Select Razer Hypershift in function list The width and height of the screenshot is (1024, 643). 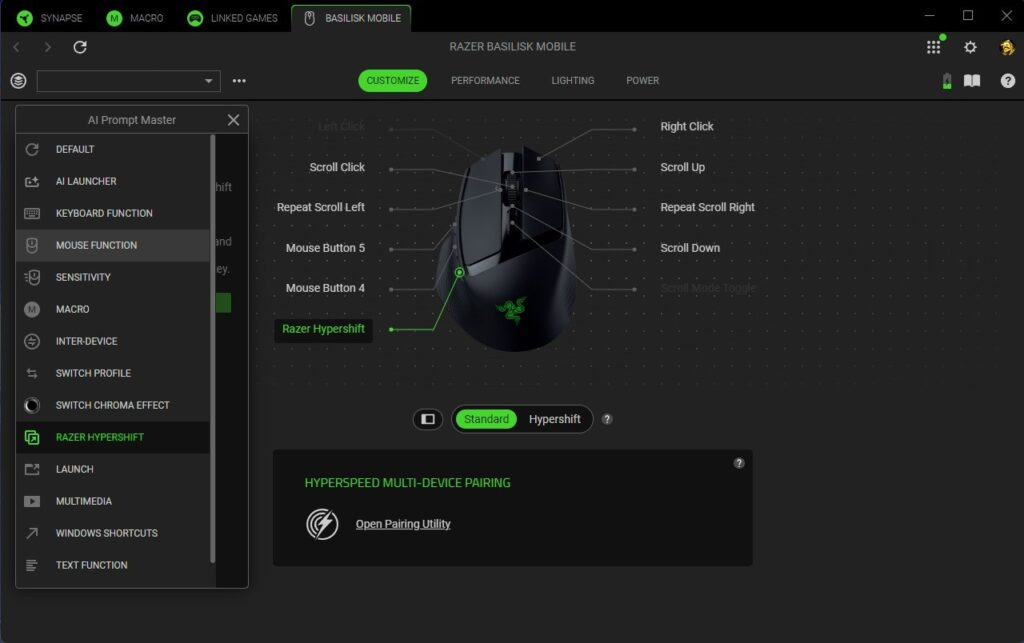113,437
